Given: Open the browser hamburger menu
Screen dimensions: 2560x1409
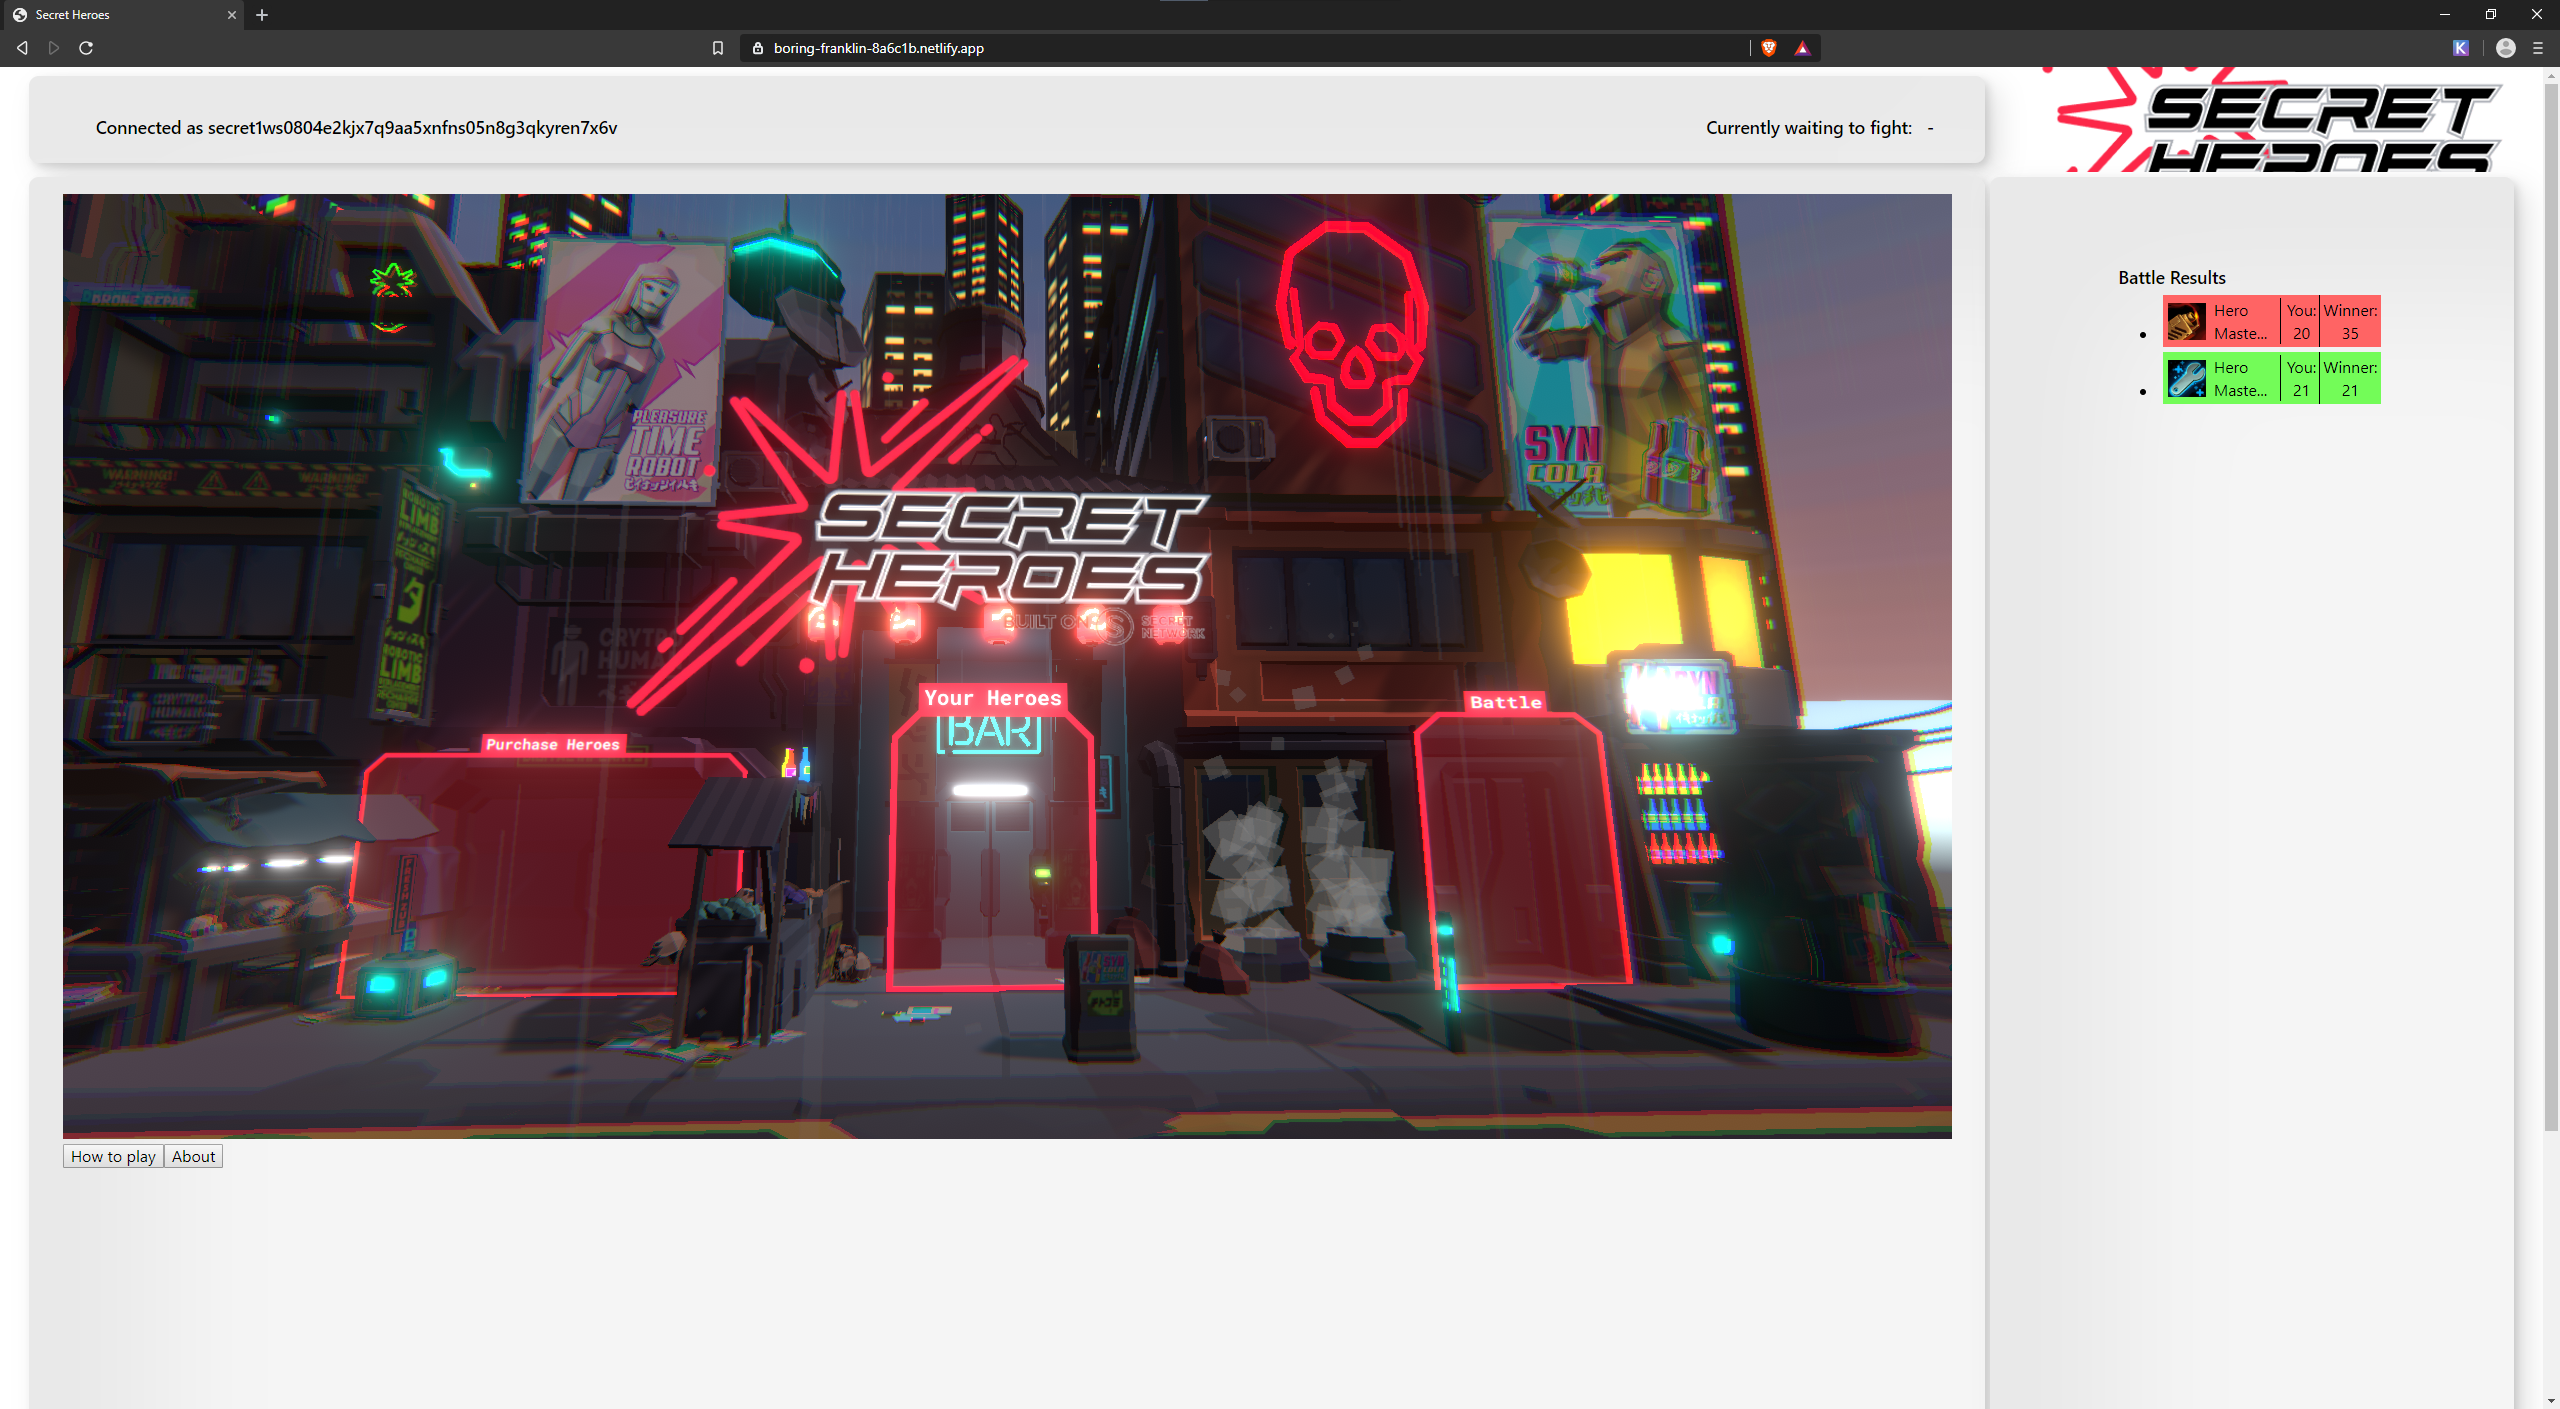Looking at the screenshot, I should [x=2538, y=48].
